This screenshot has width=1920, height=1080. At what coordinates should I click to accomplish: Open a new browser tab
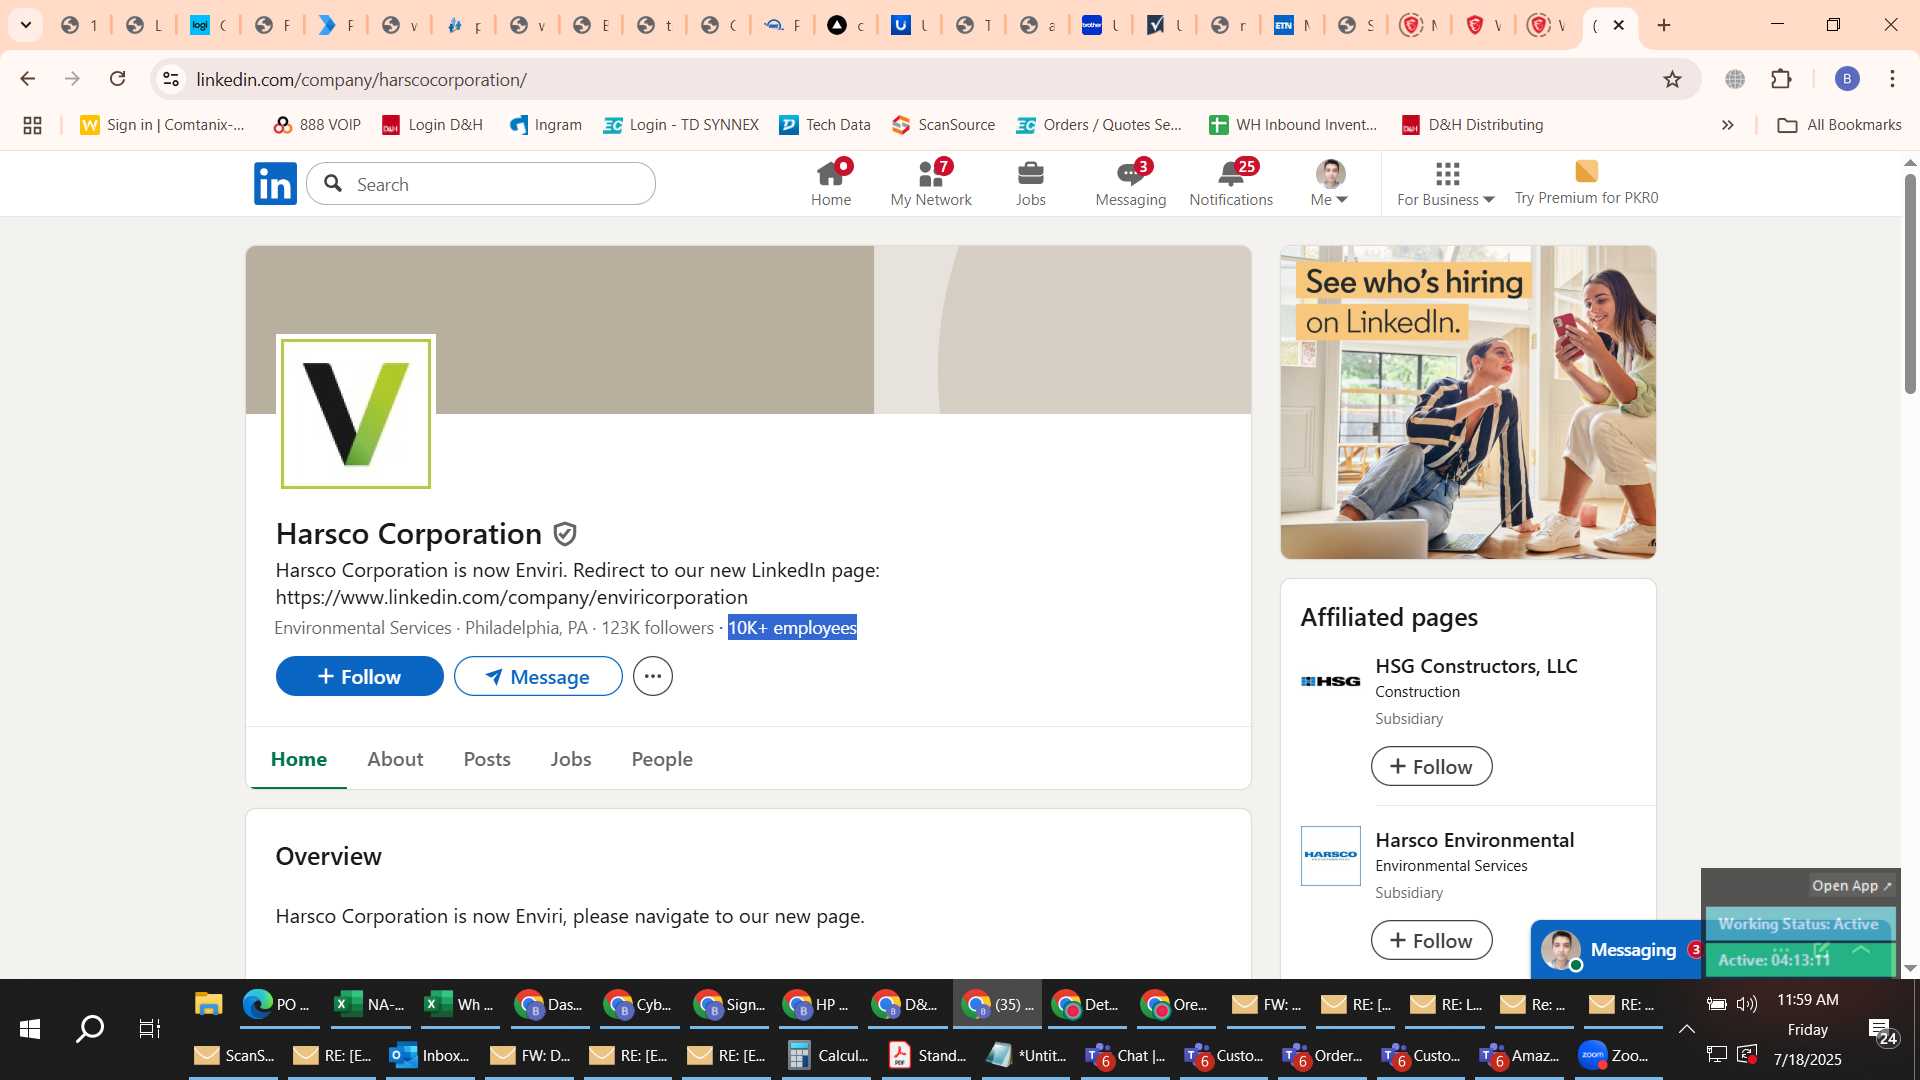(x=1664, y=25)
